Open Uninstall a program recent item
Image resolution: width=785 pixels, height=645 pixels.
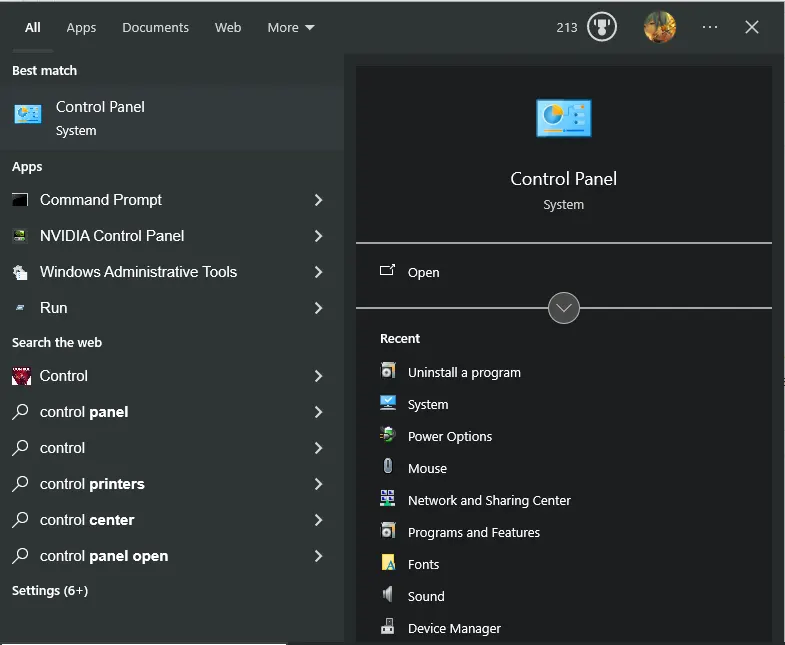(x=464, y=373)
